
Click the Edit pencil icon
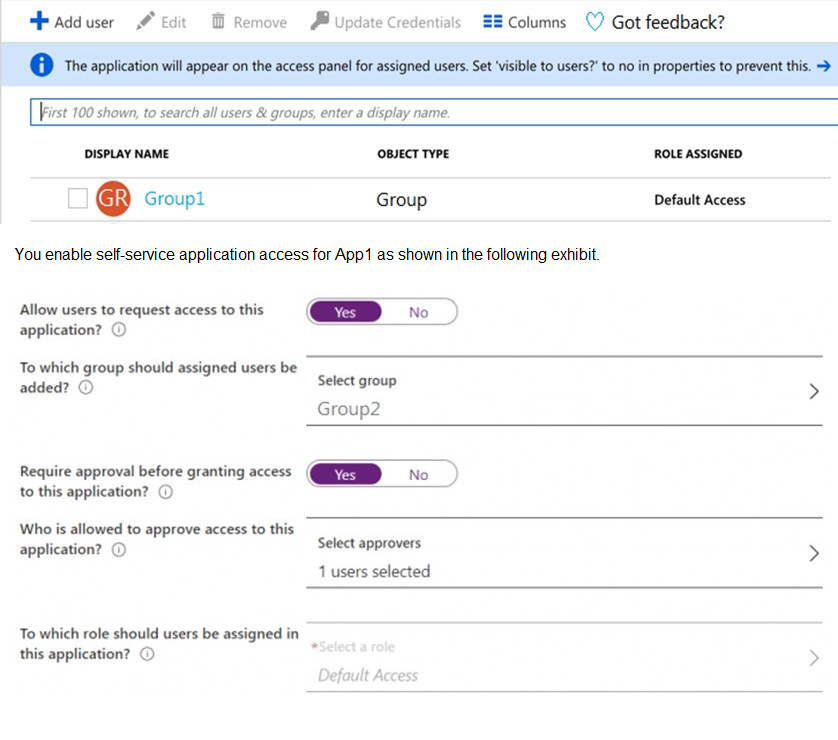[146, 21]
